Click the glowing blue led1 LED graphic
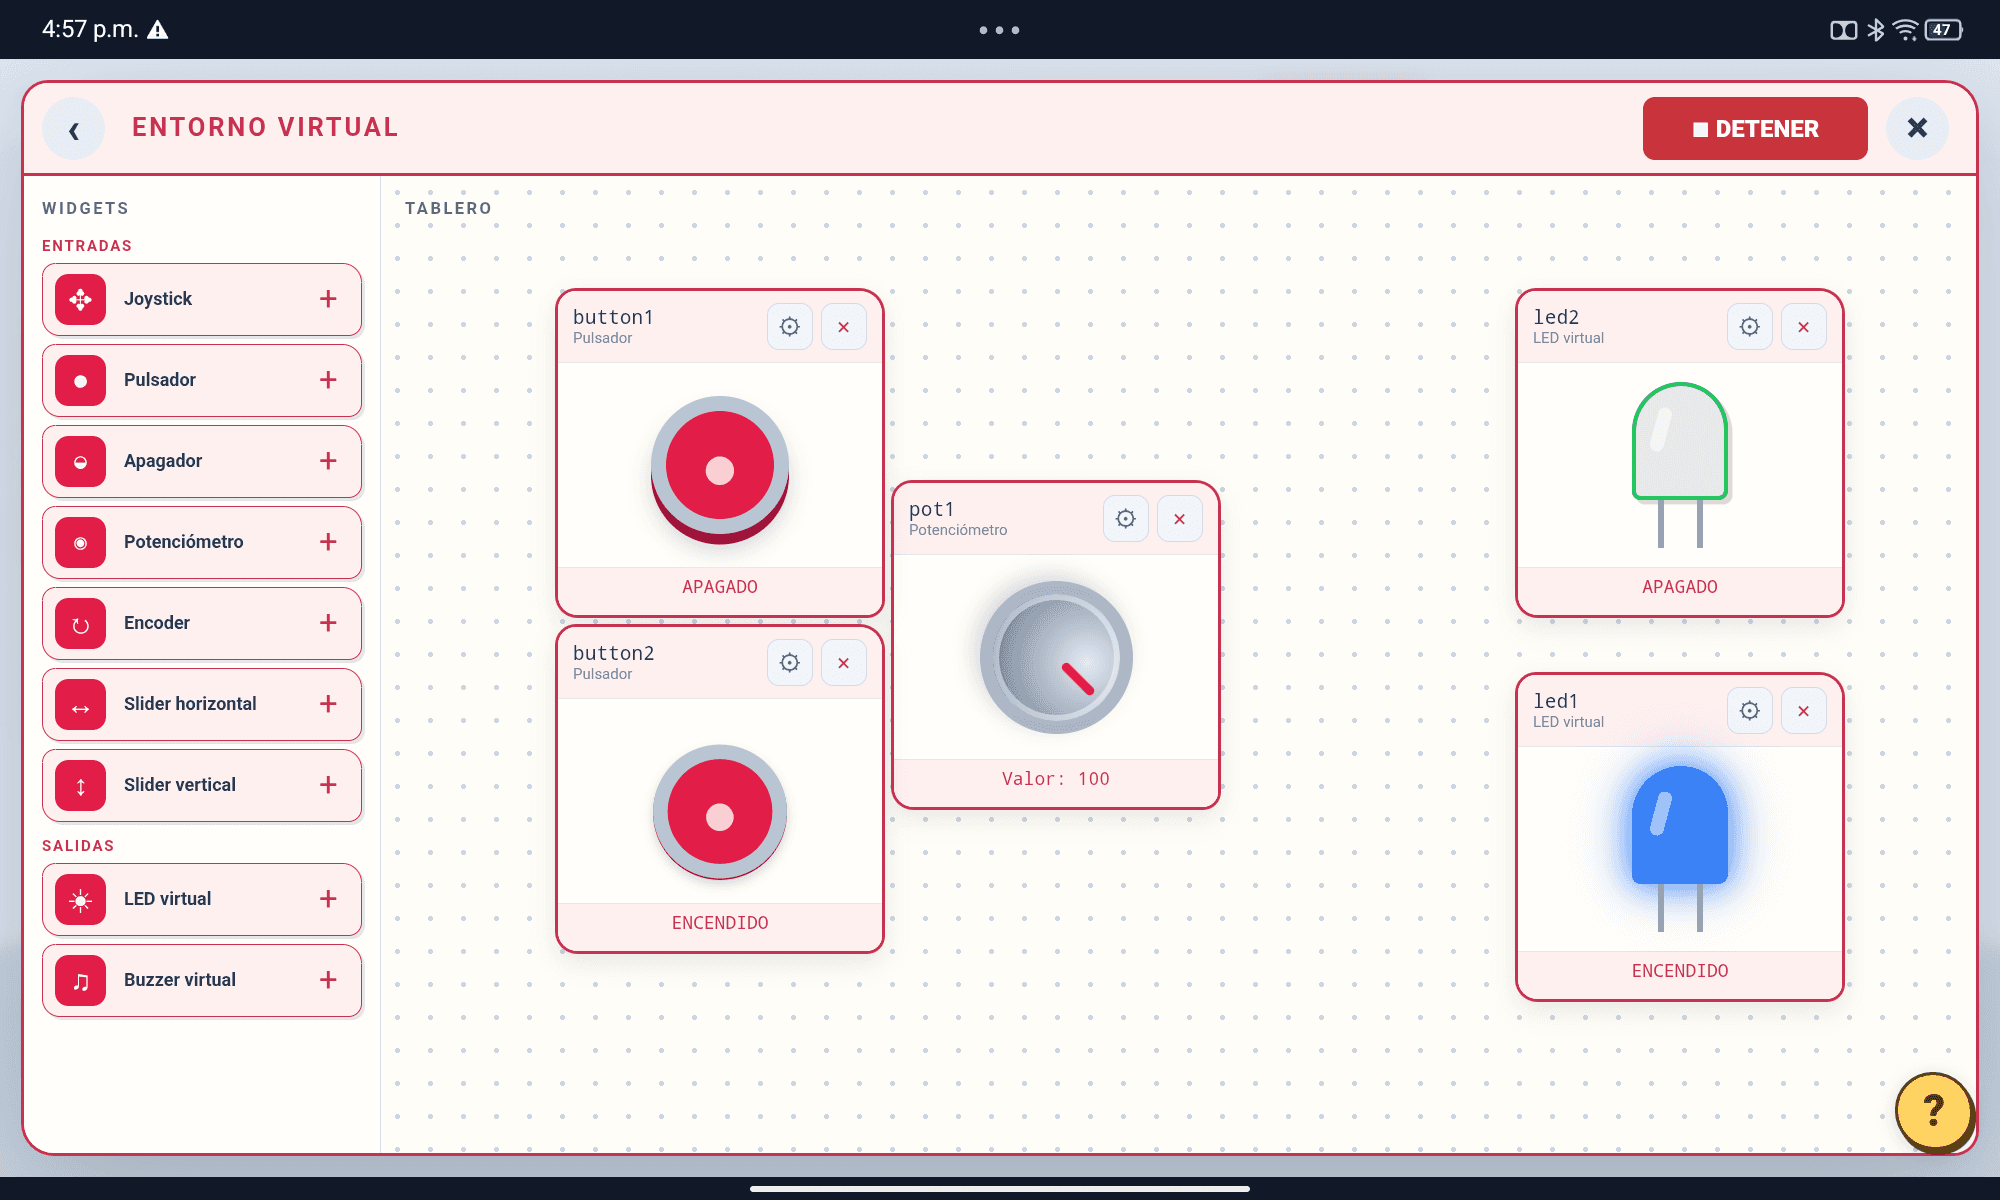The height and width of the screenshot is (1200, 2000). coord(1680,848)
